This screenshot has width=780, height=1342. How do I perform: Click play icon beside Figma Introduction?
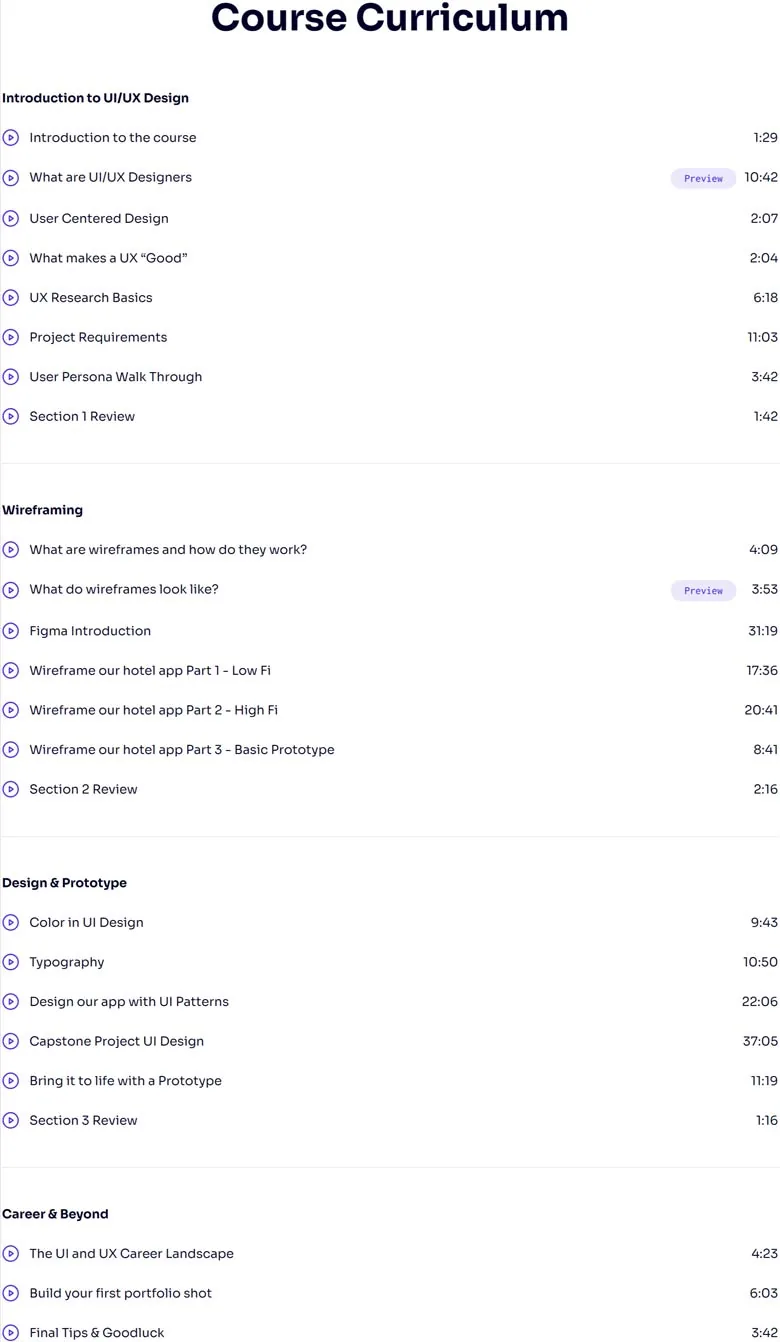coord(11,631)
